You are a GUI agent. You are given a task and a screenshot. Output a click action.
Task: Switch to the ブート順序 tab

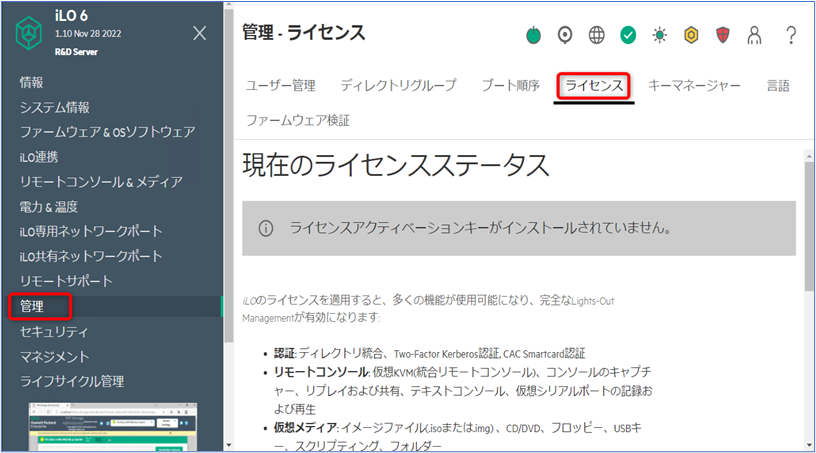click(x=511, y=85)
